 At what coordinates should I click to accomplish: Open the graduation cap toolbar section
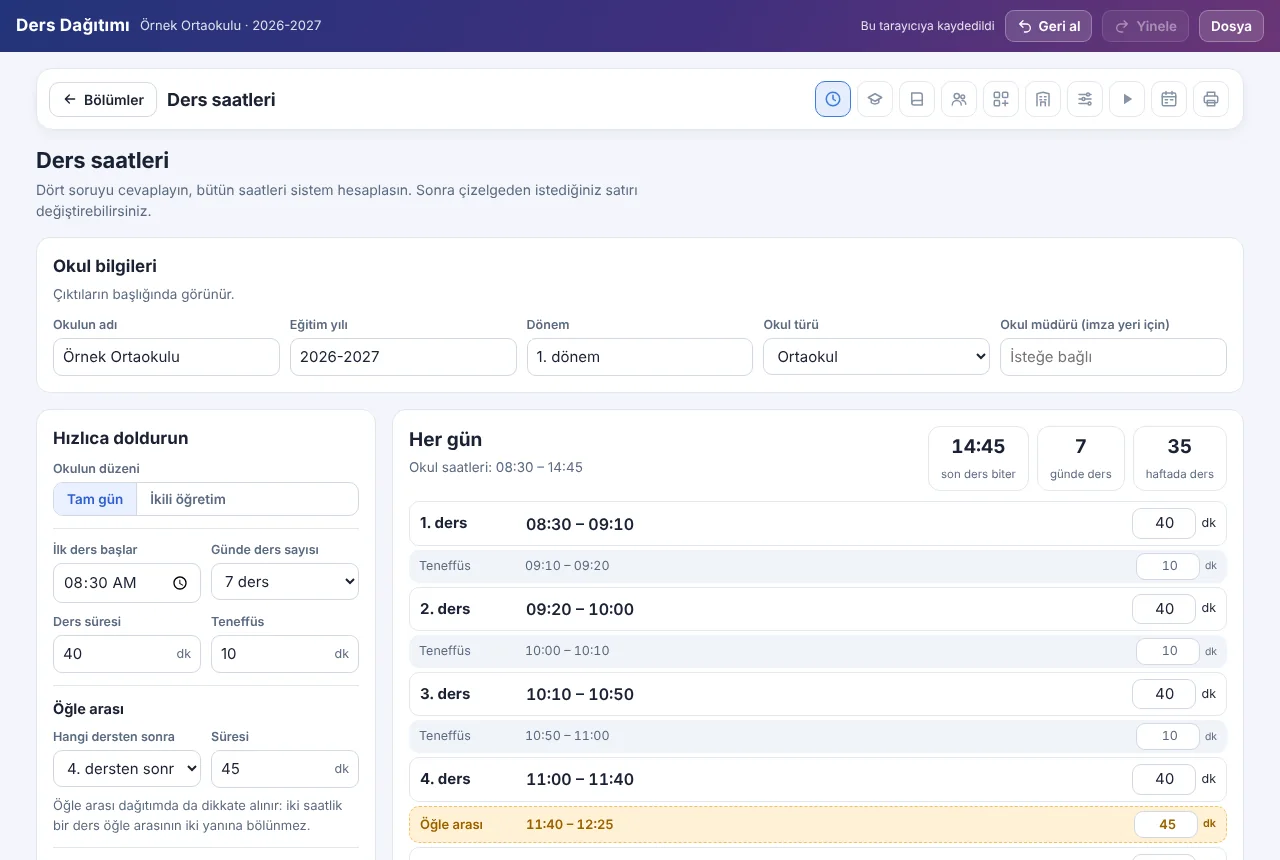[x=875, y=99]
